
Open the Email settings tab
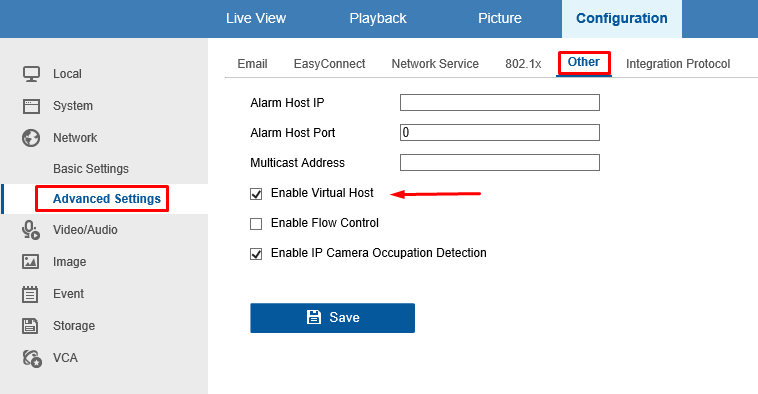click(x=252, y=64)
